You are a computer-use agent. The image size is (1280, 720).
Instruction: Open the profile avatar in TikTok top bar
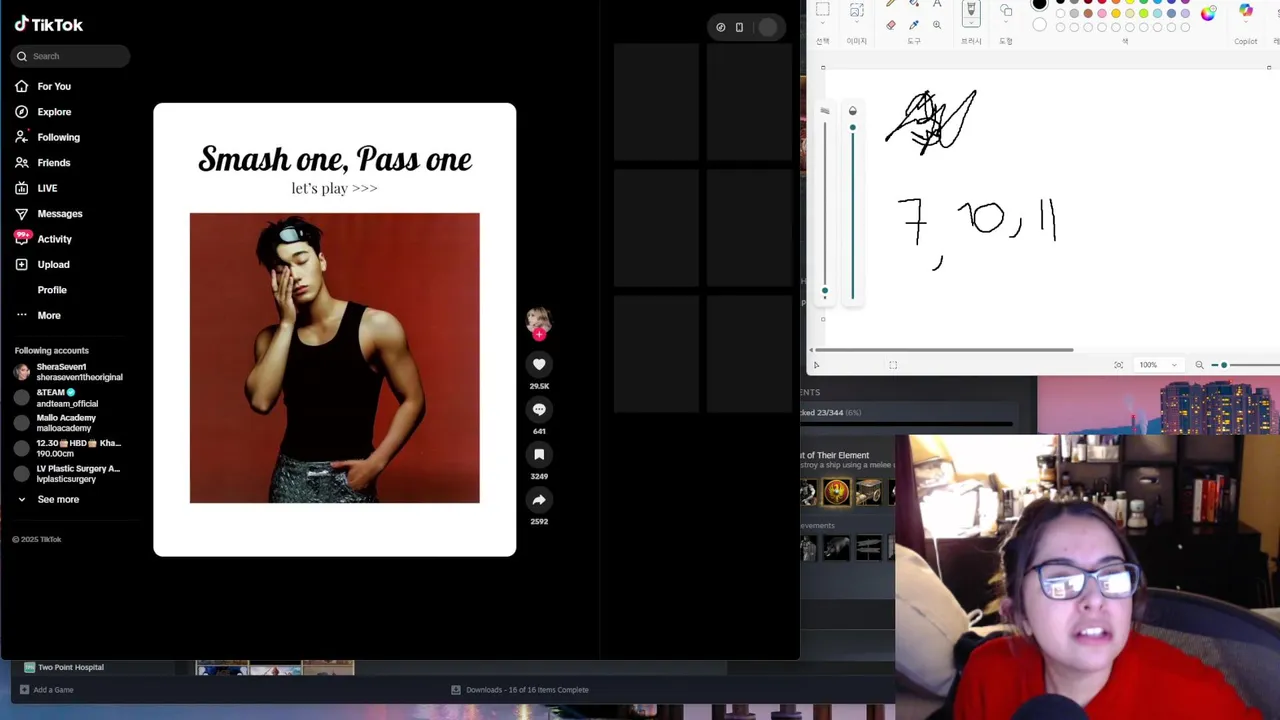[x=767, y=27]
